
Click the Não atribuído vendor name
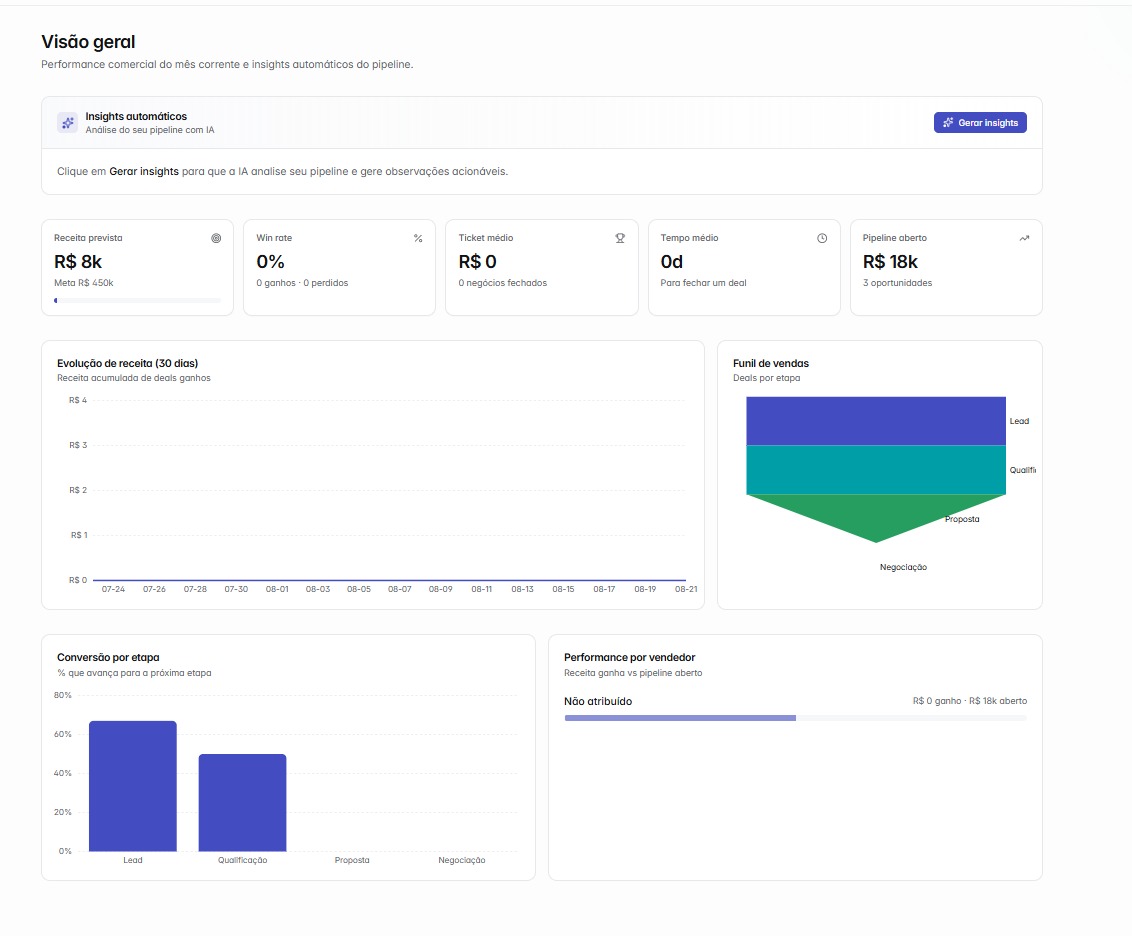(598, 701)
